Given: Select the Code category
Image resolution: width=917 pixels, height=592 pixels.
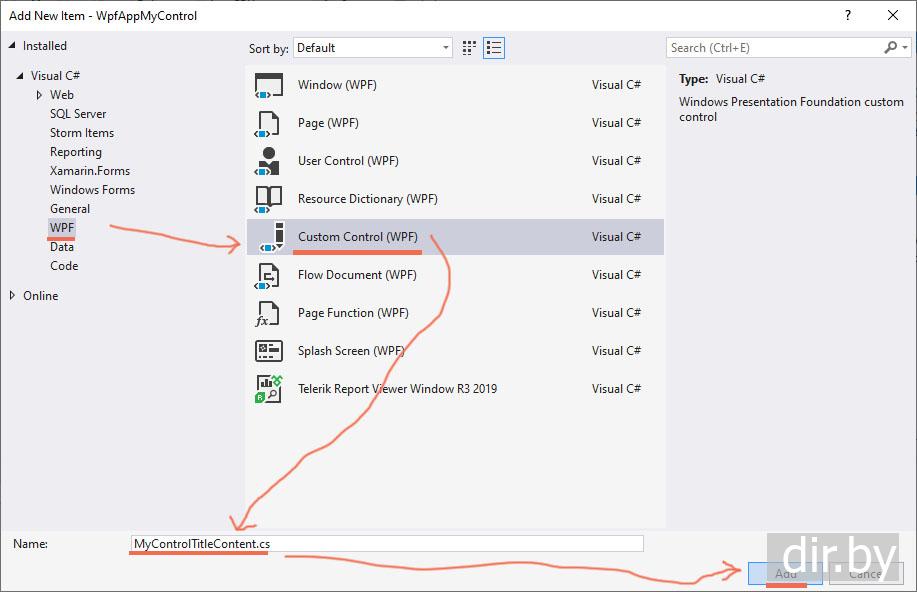Looking at the screenshot, I should pos(64,266).
